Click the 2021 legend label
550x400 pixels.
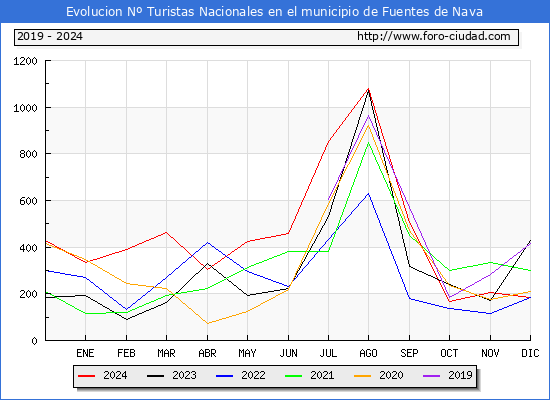322,375
